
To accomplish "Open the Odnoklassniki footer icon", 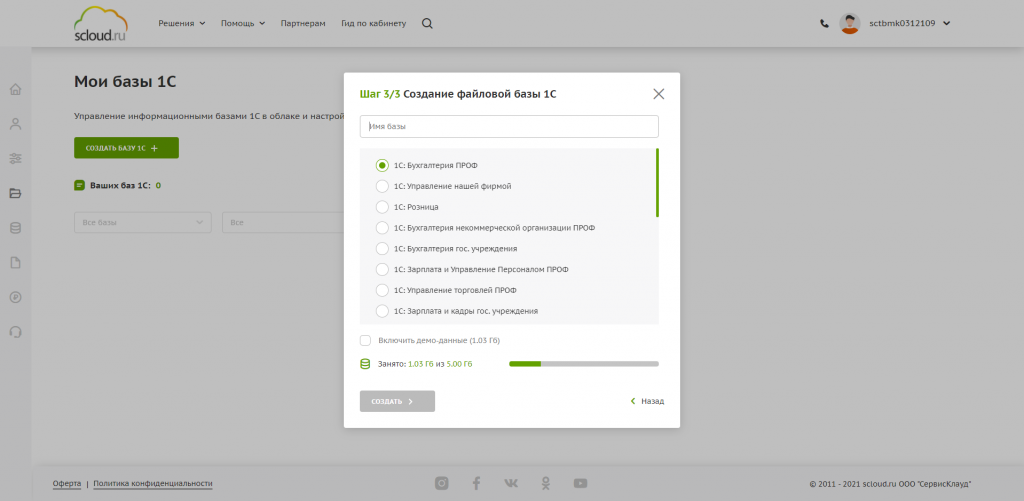I will click(x=545, y=483).
